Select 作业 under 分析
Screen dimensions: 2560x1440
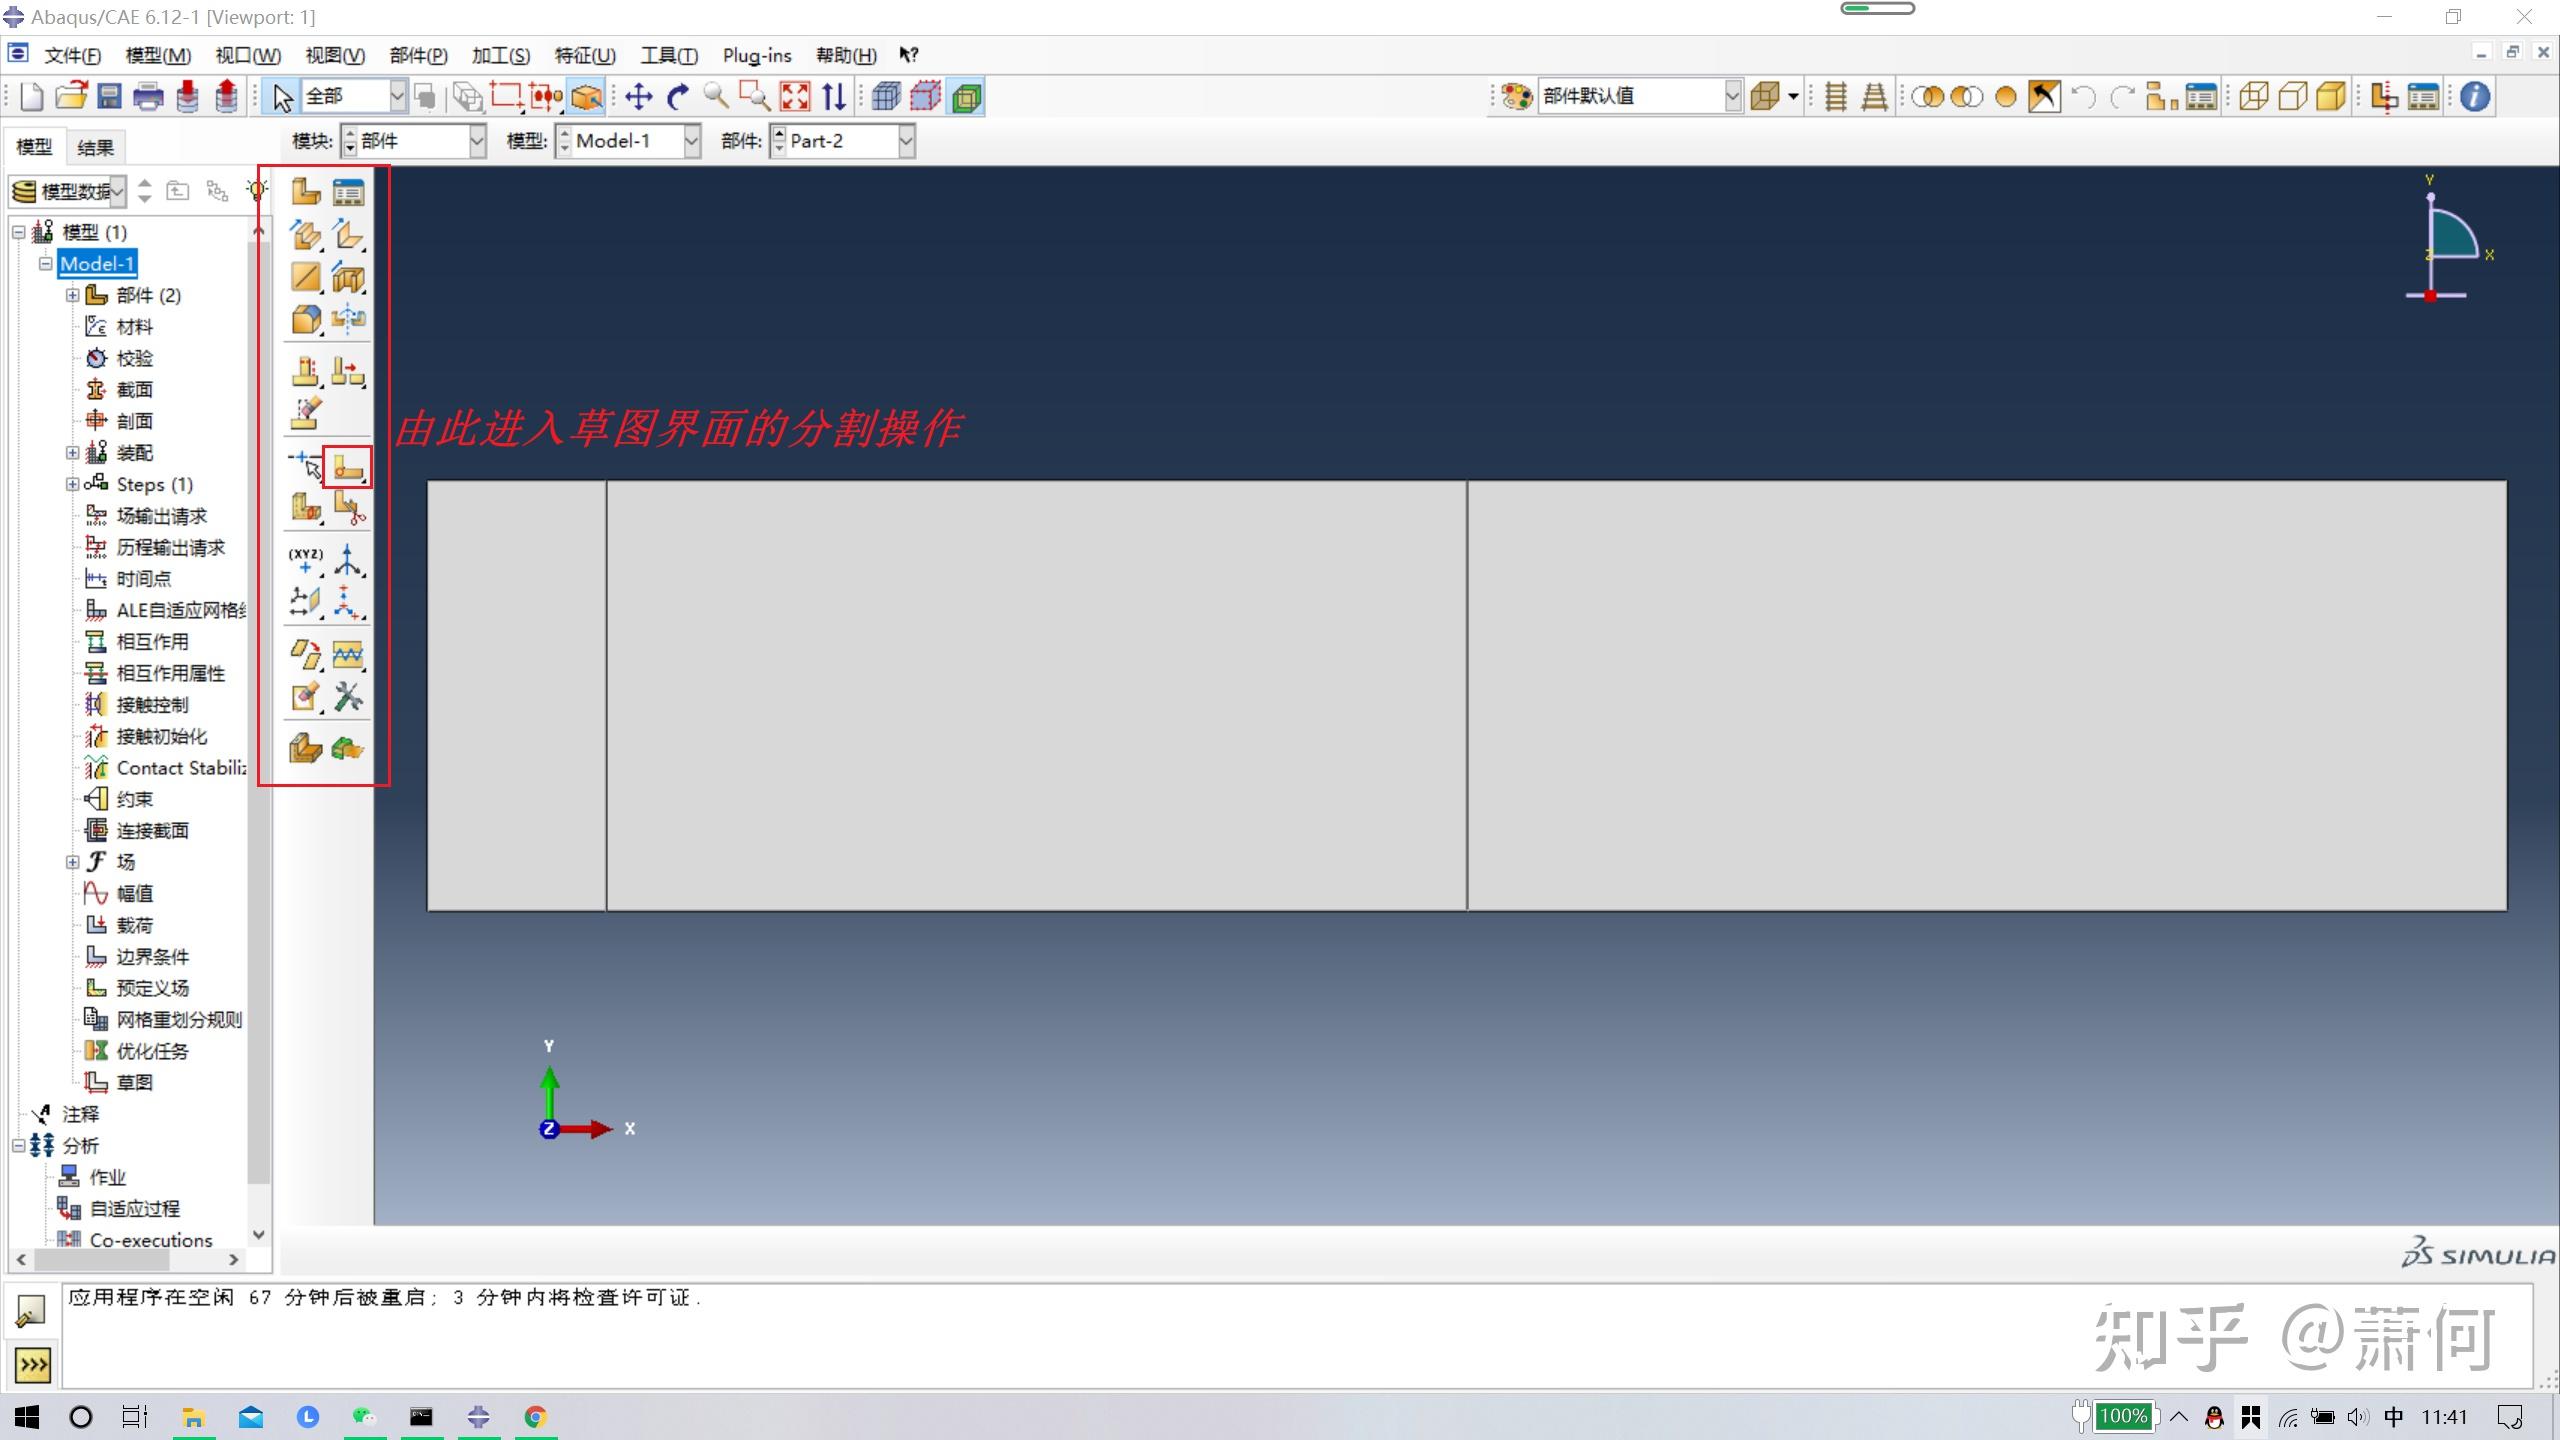pyautogui.click(x=107, y=1177)
